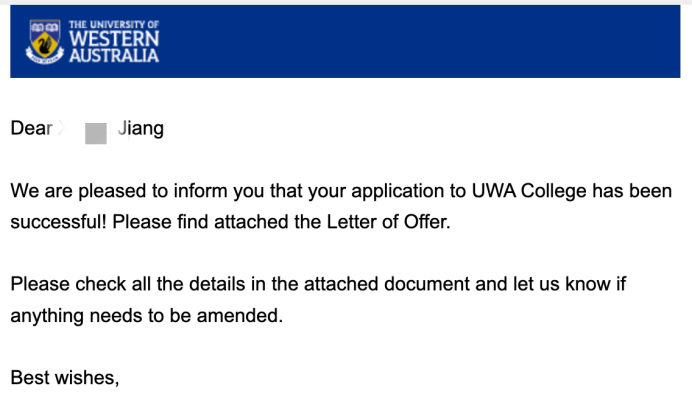Click the "Best wishes," closing line

click(65, 378)
